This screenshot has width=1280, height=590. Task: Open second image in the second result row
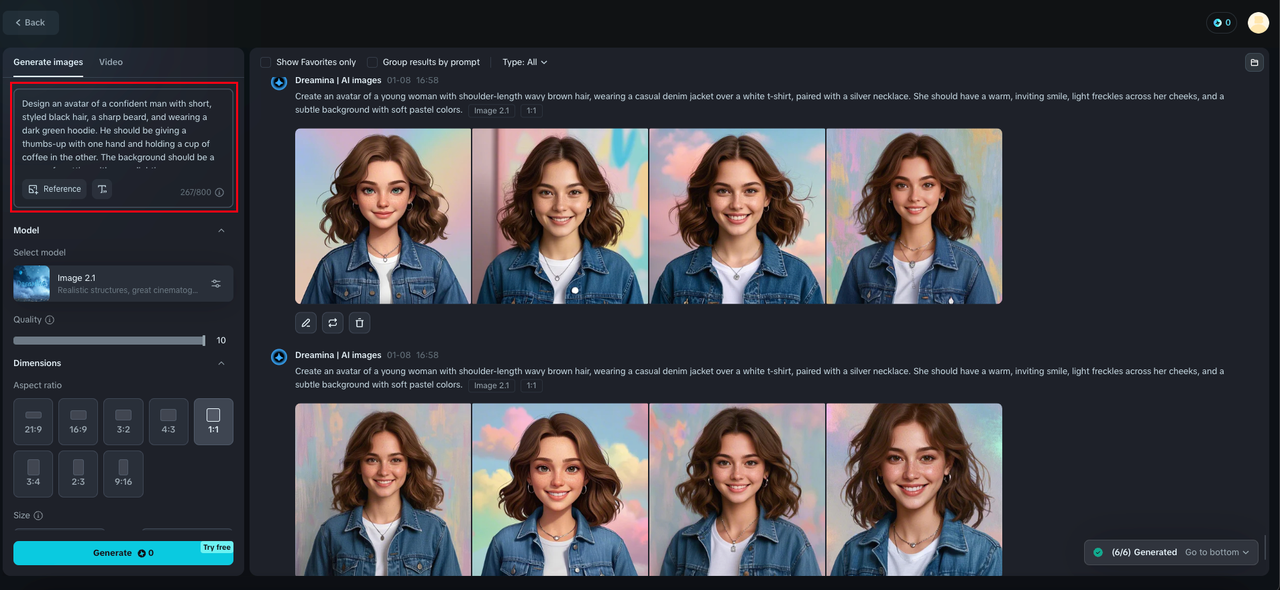(x=560, y=489)
